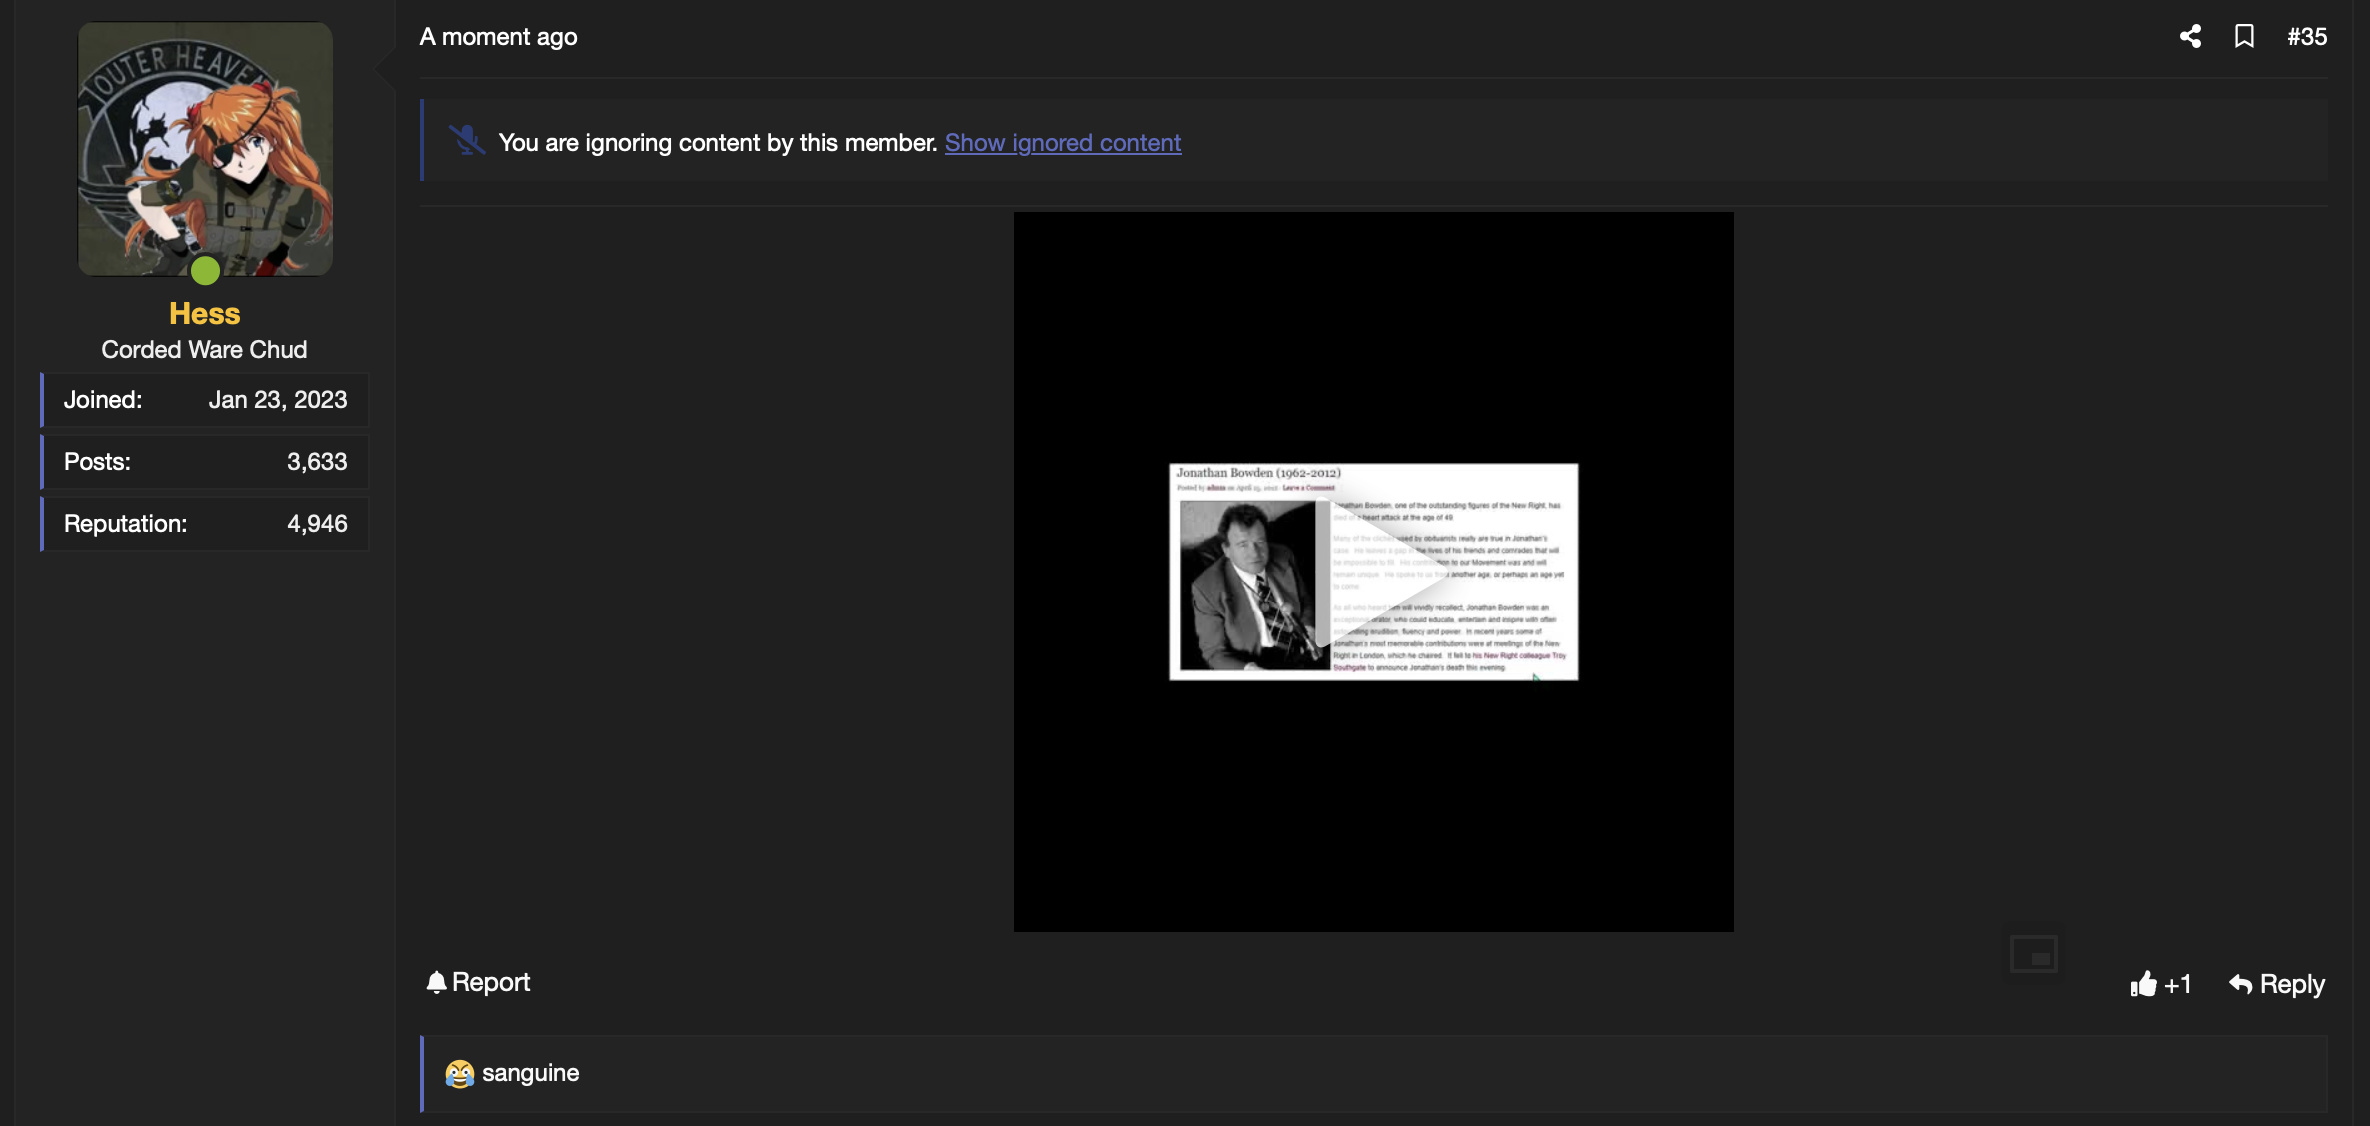Toggle picture-in-picture icon below video
This screenshot has height=1126, width=2370.
[2034, 954]
